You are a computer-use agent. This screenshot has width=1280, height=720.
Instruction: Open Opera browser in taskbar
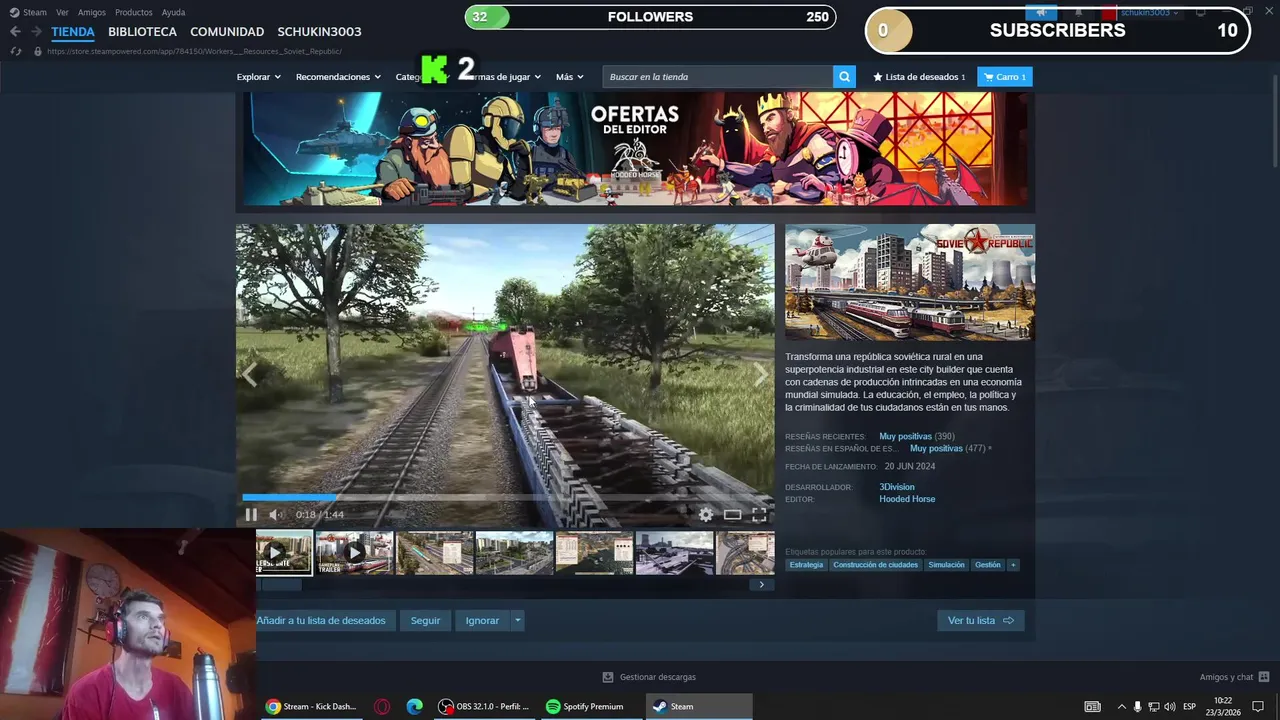click(x=382, y=706)
